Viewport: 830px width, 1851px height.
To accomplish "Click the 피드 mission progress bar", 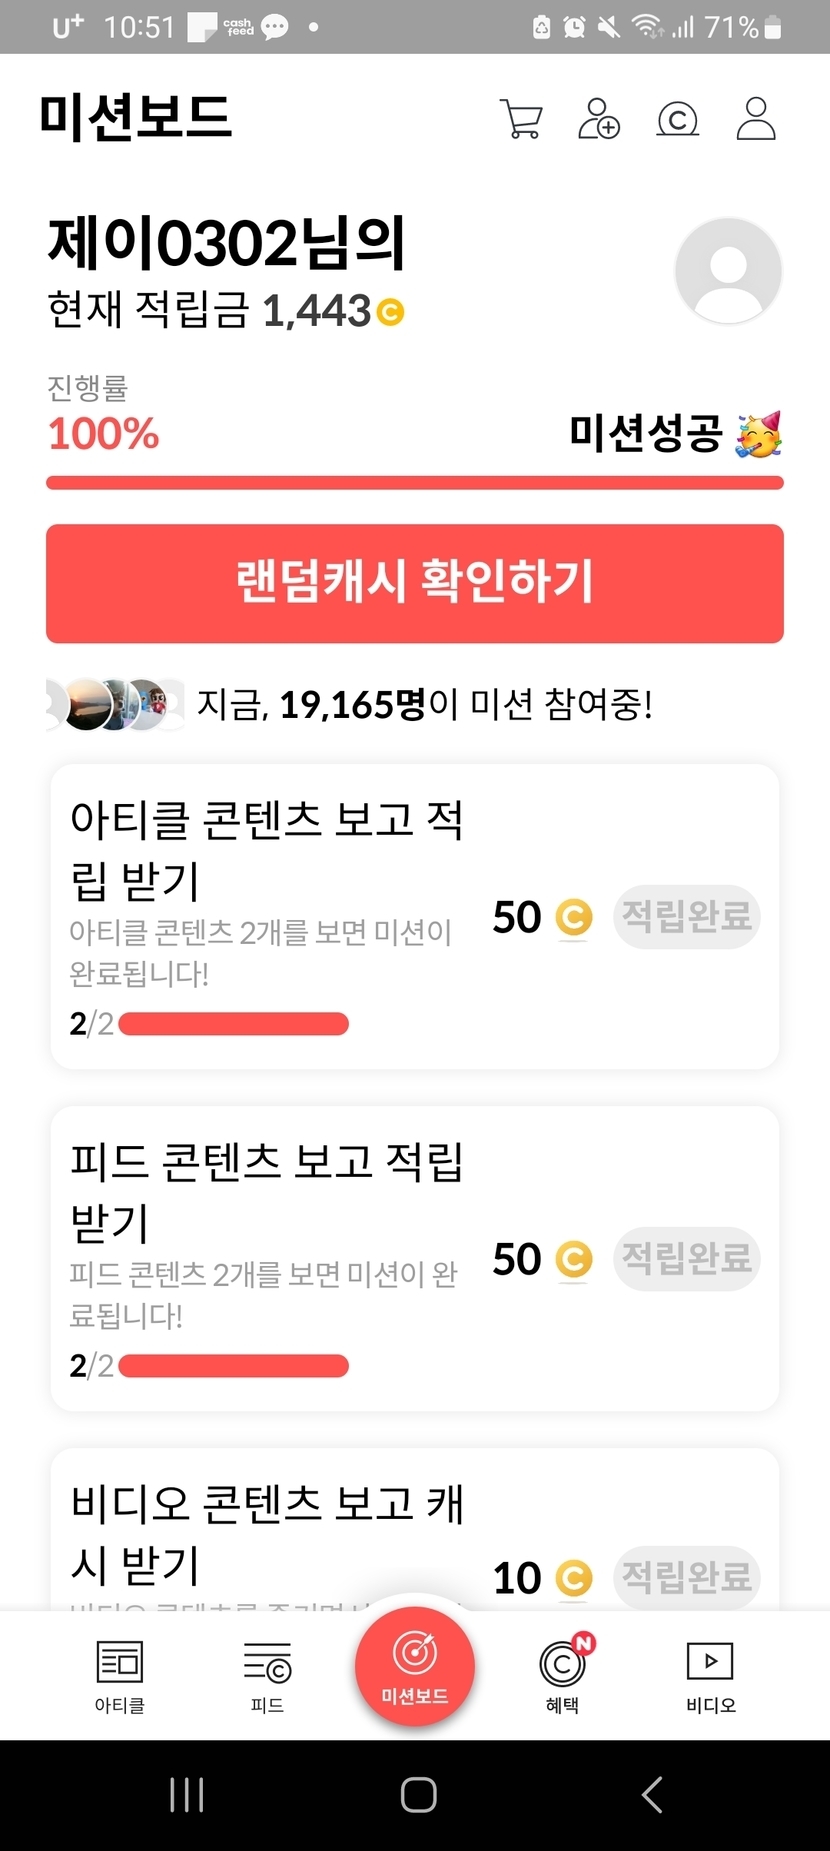I will click(233, 1366).
